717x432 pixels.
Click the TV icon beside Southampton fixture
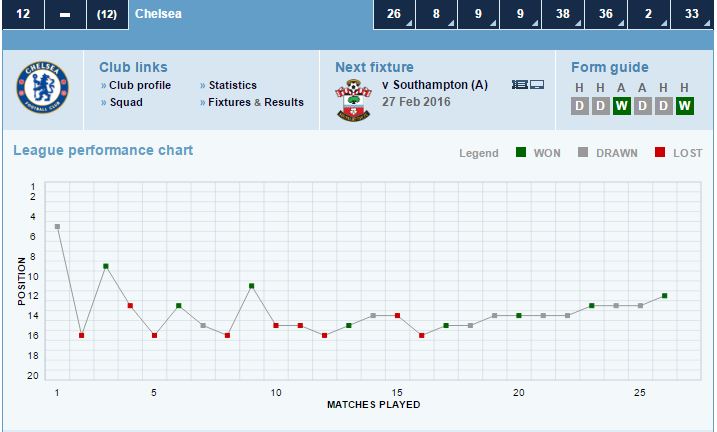pos(536,85)
